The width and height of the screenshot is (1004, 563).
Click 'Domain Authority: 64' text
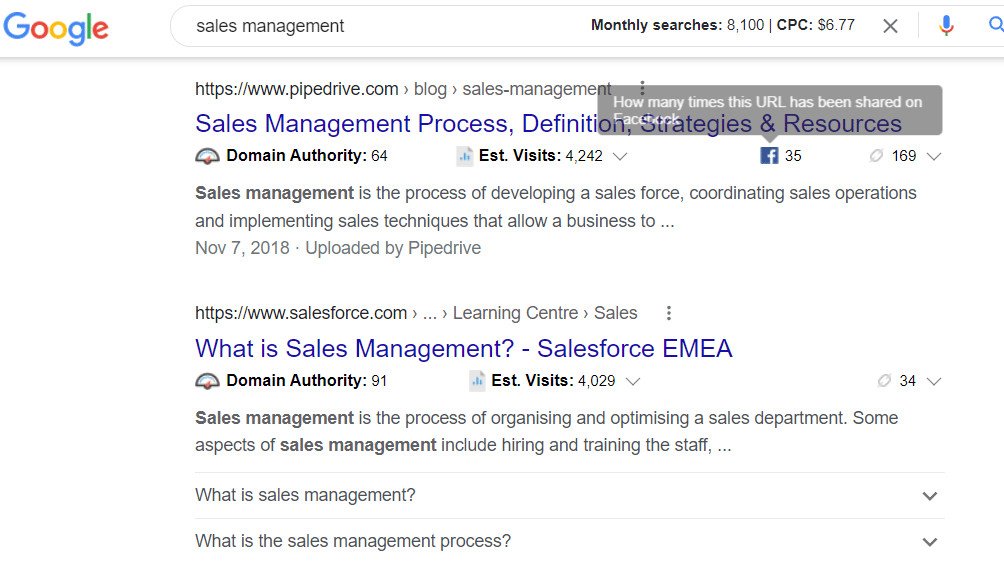tap(307, 156)
